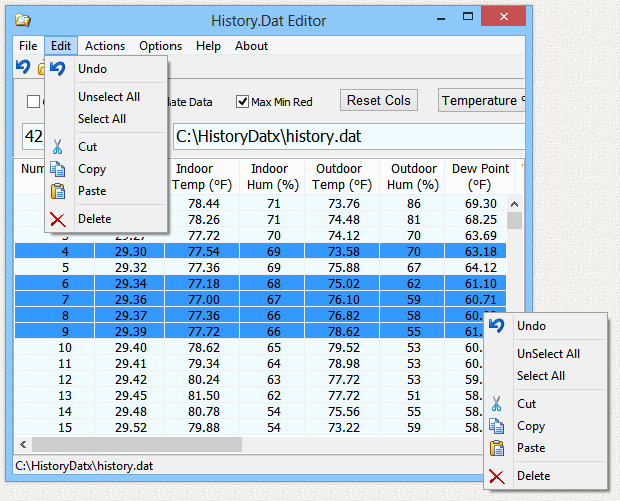620x501 pixels.
Task: Click the scissors icon in the context menu
Action: tap(497, 404)
